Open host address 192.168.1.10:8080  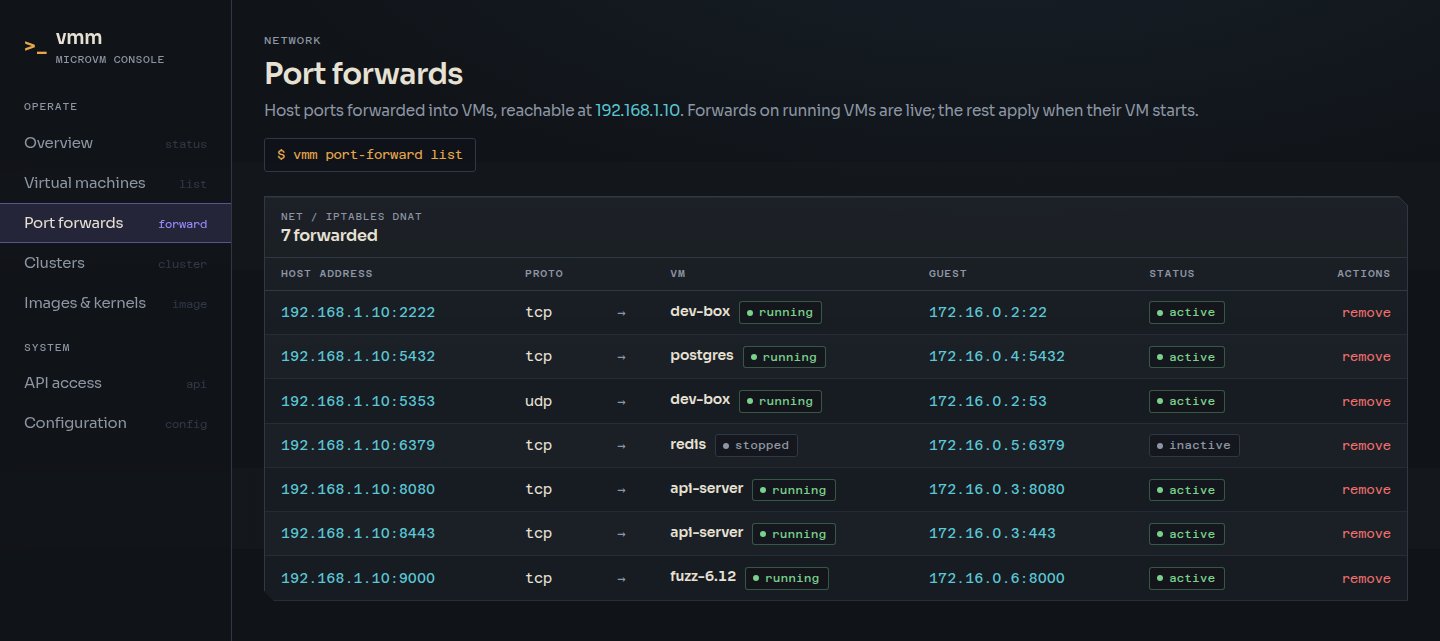pos(358,490)
